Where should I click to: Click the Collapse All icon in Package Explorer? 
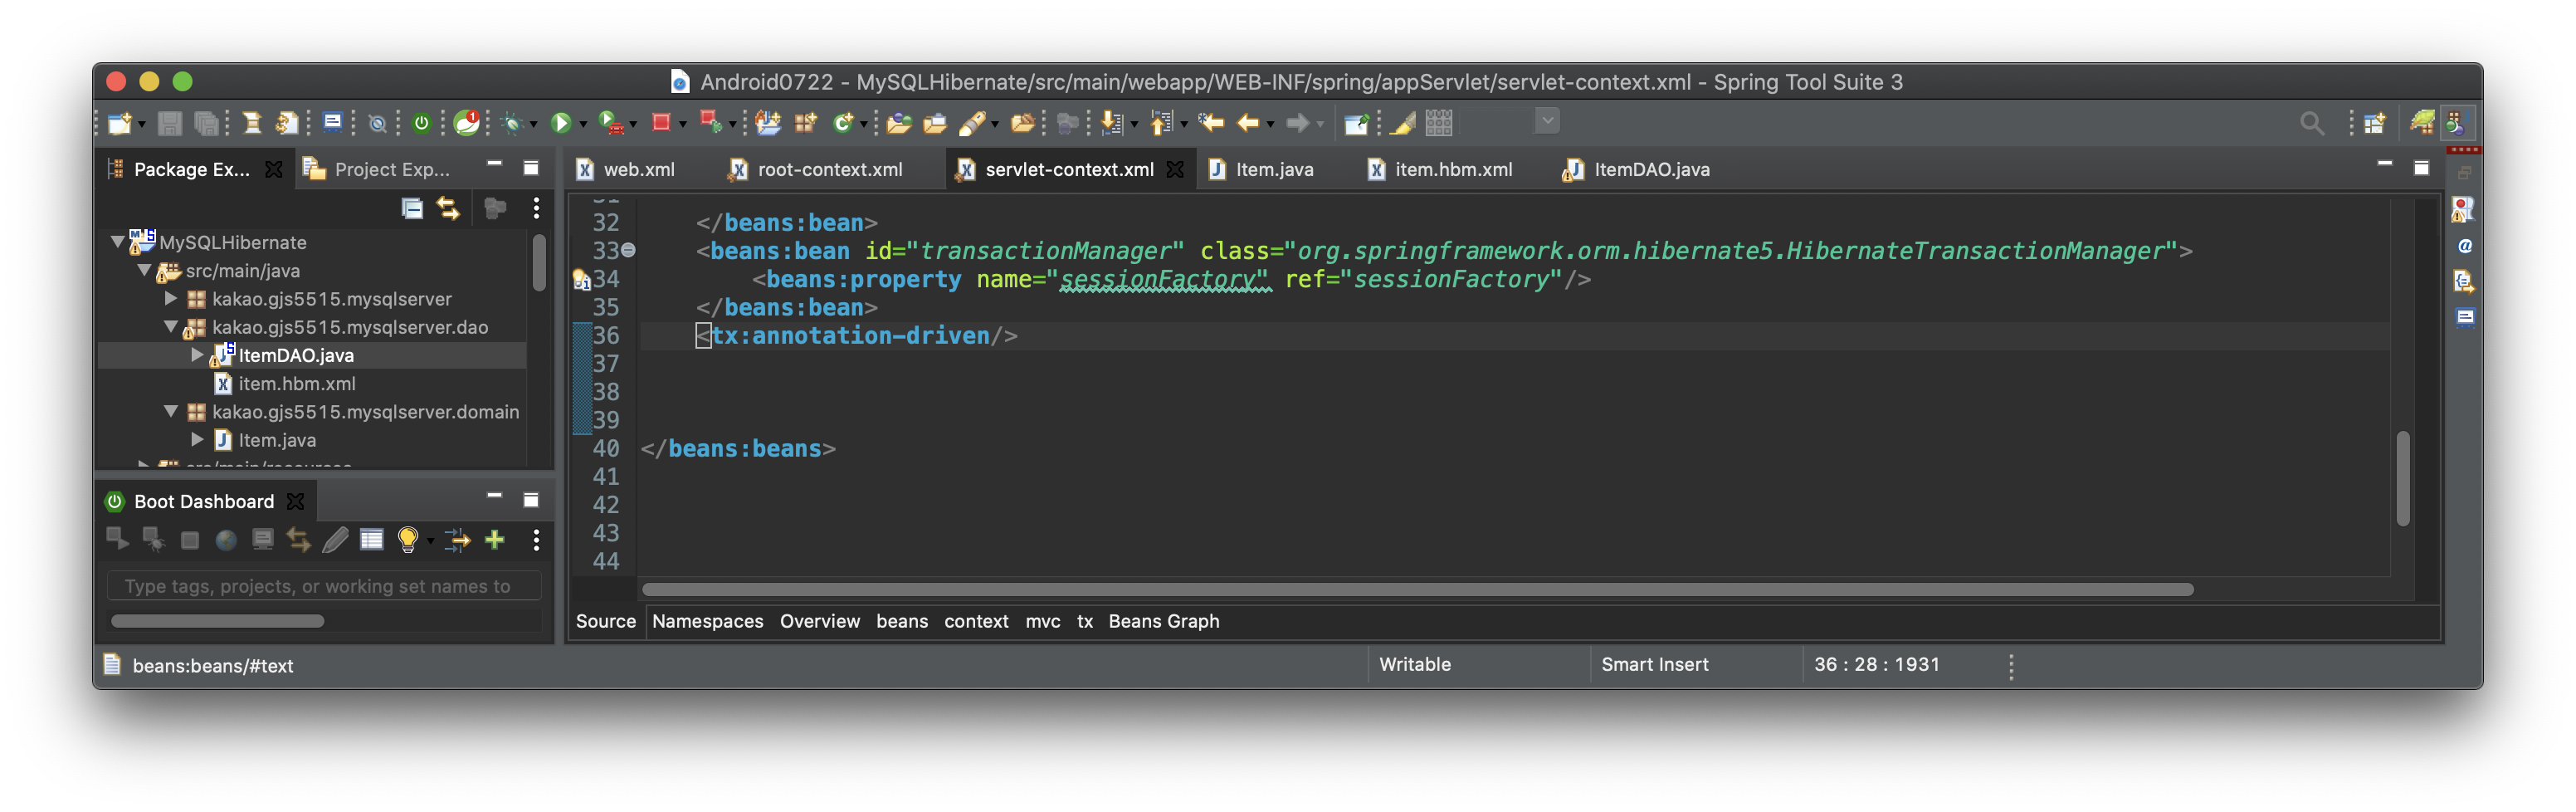pyautogui.click(x=412, y=208)
